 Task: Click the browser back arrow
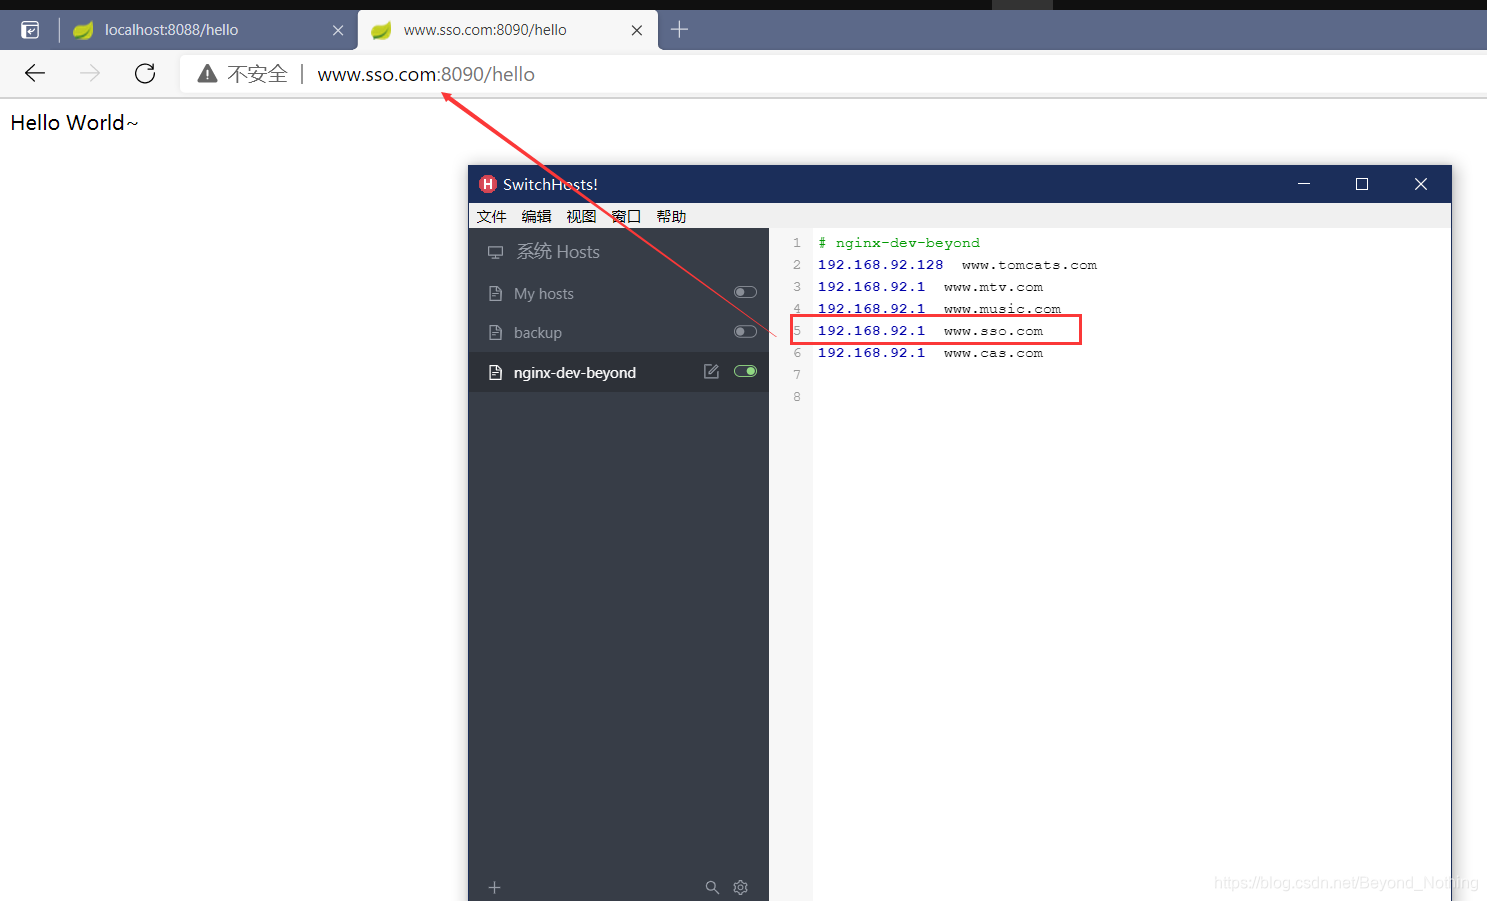point(35,73)
